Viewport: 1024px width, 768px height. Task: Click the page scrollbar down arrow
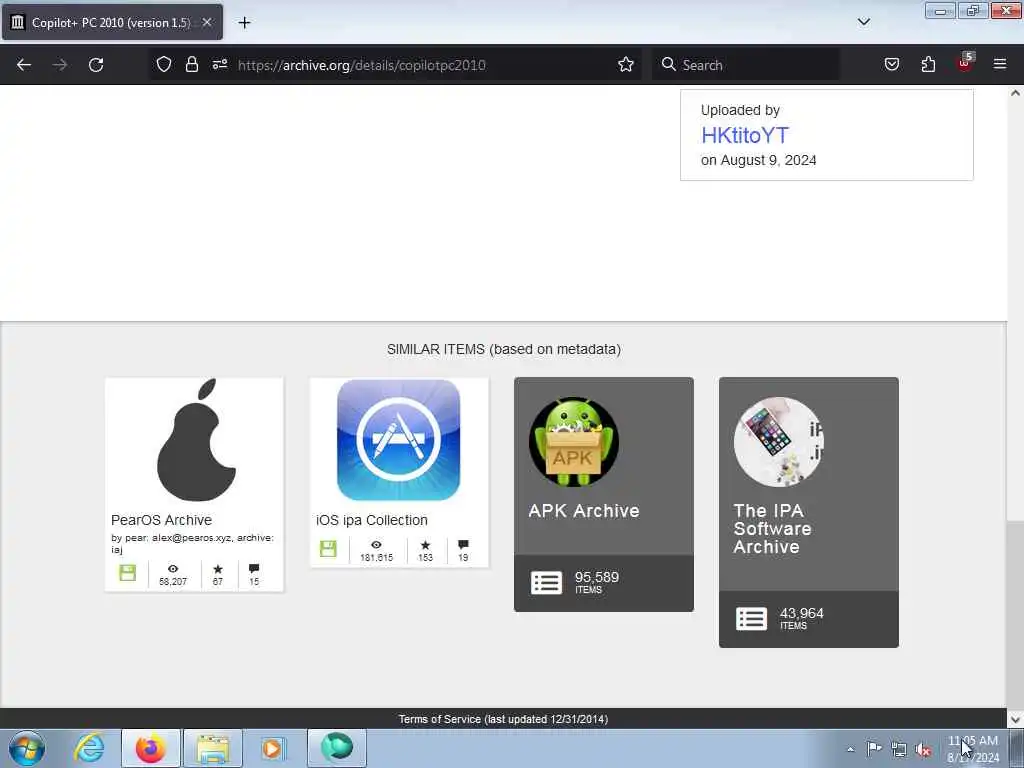pyautogui.click(x=1015, y=719)
